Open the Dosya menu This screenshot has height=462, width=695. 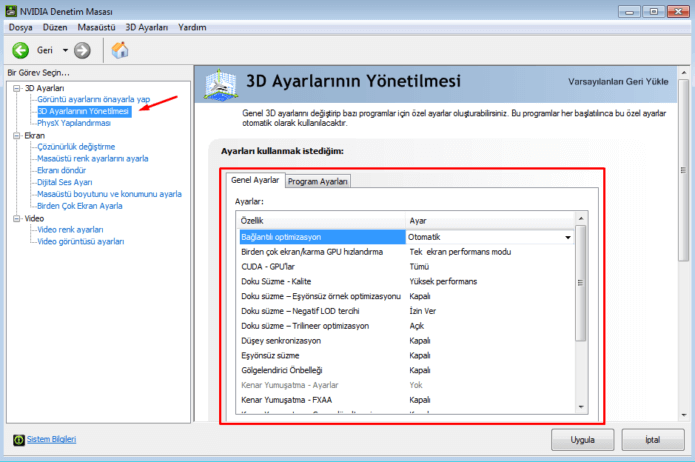tap(20, 27)
